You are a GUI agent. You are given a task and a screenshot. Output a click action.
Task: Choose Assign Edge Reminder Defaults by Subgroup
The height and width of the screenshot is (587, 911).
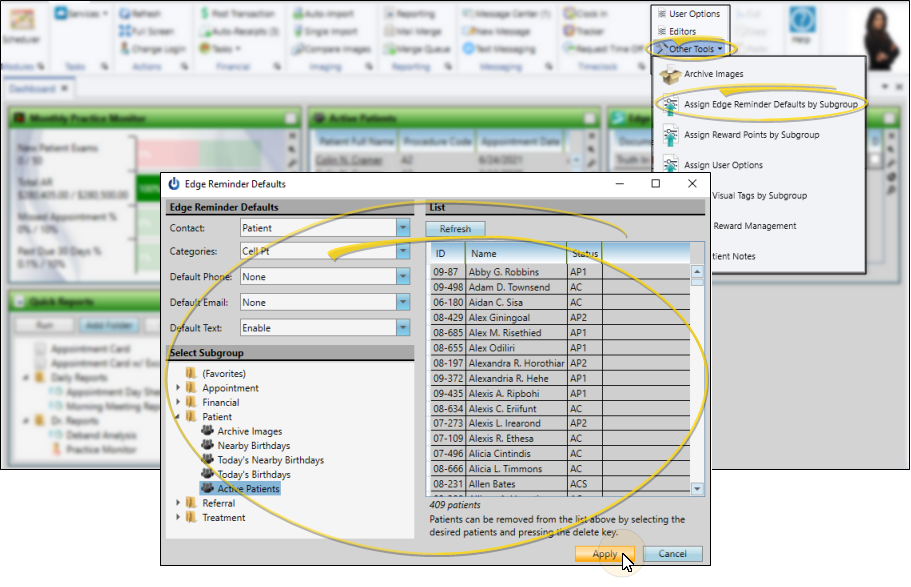point(770,104)
